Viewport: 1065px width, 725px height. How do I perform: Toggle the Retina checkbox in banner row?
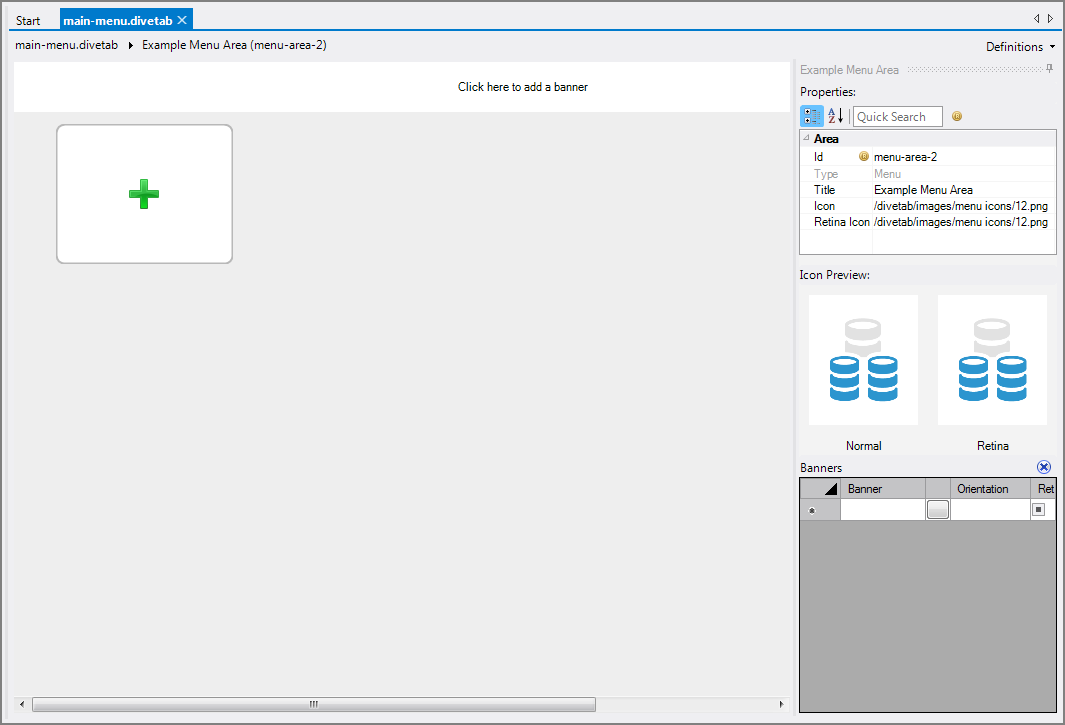tap(1039, 510)
